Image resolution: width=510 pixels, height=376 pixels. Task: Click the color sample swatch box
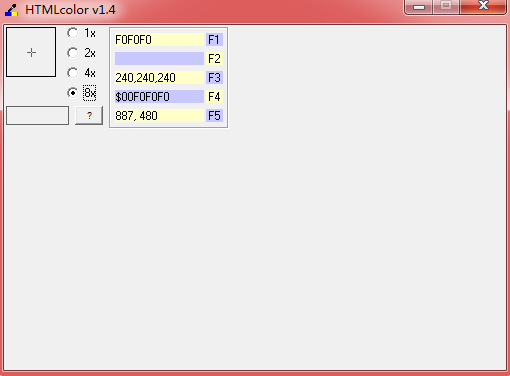click(x=37, y=115)
